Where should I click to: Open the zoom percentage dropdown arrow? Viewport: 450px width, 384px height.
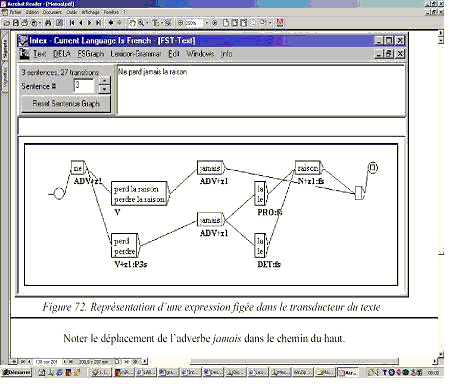tap(206, 23)
